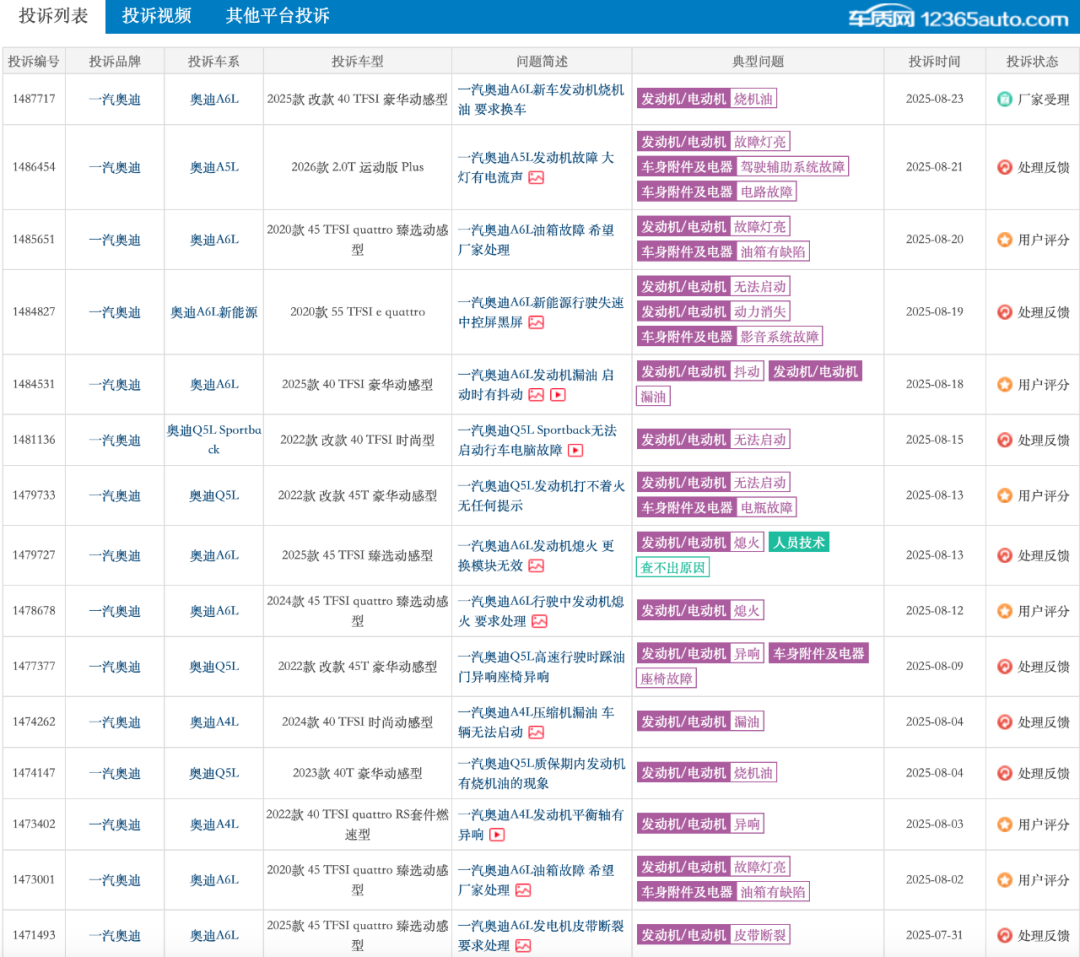Click model 2026款 2.0T 运动版 Plus

coord(357,167)
